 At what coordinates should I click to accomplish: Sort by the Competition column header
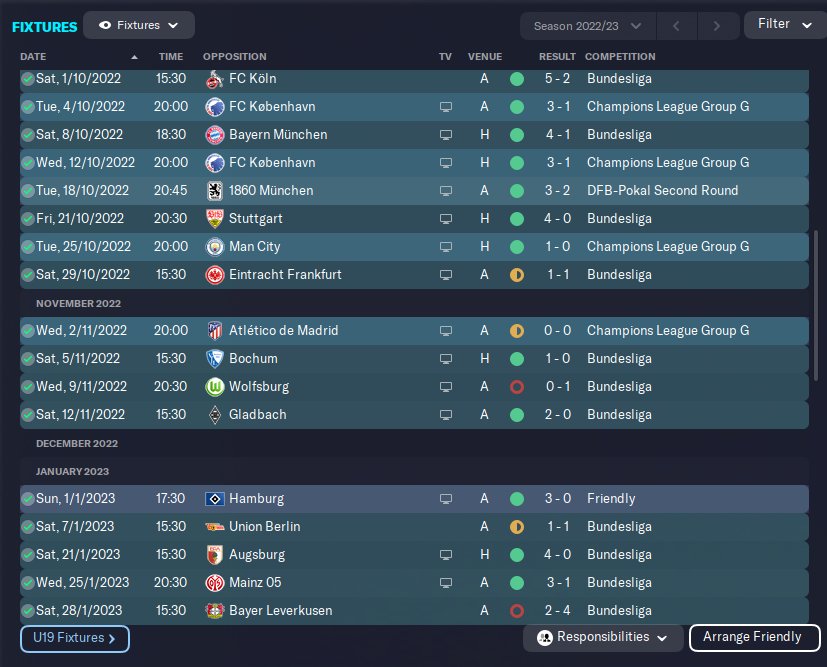[x=620, y=56]
